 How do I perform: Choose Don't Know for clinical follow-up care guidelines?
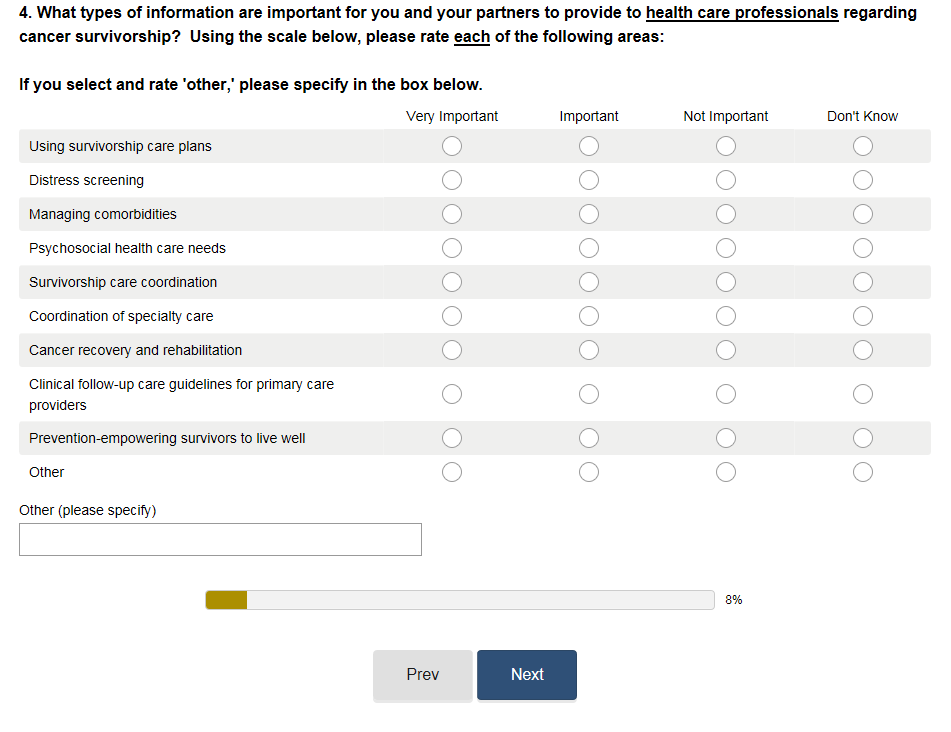pyautogui.click(x=863, y=395)
